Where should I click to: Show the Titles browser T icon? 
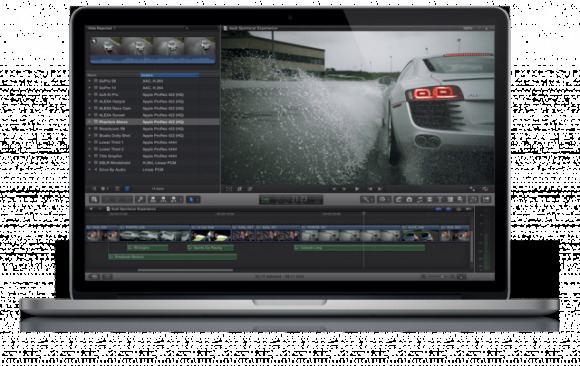pyautogui.click(x=440, y=199)
